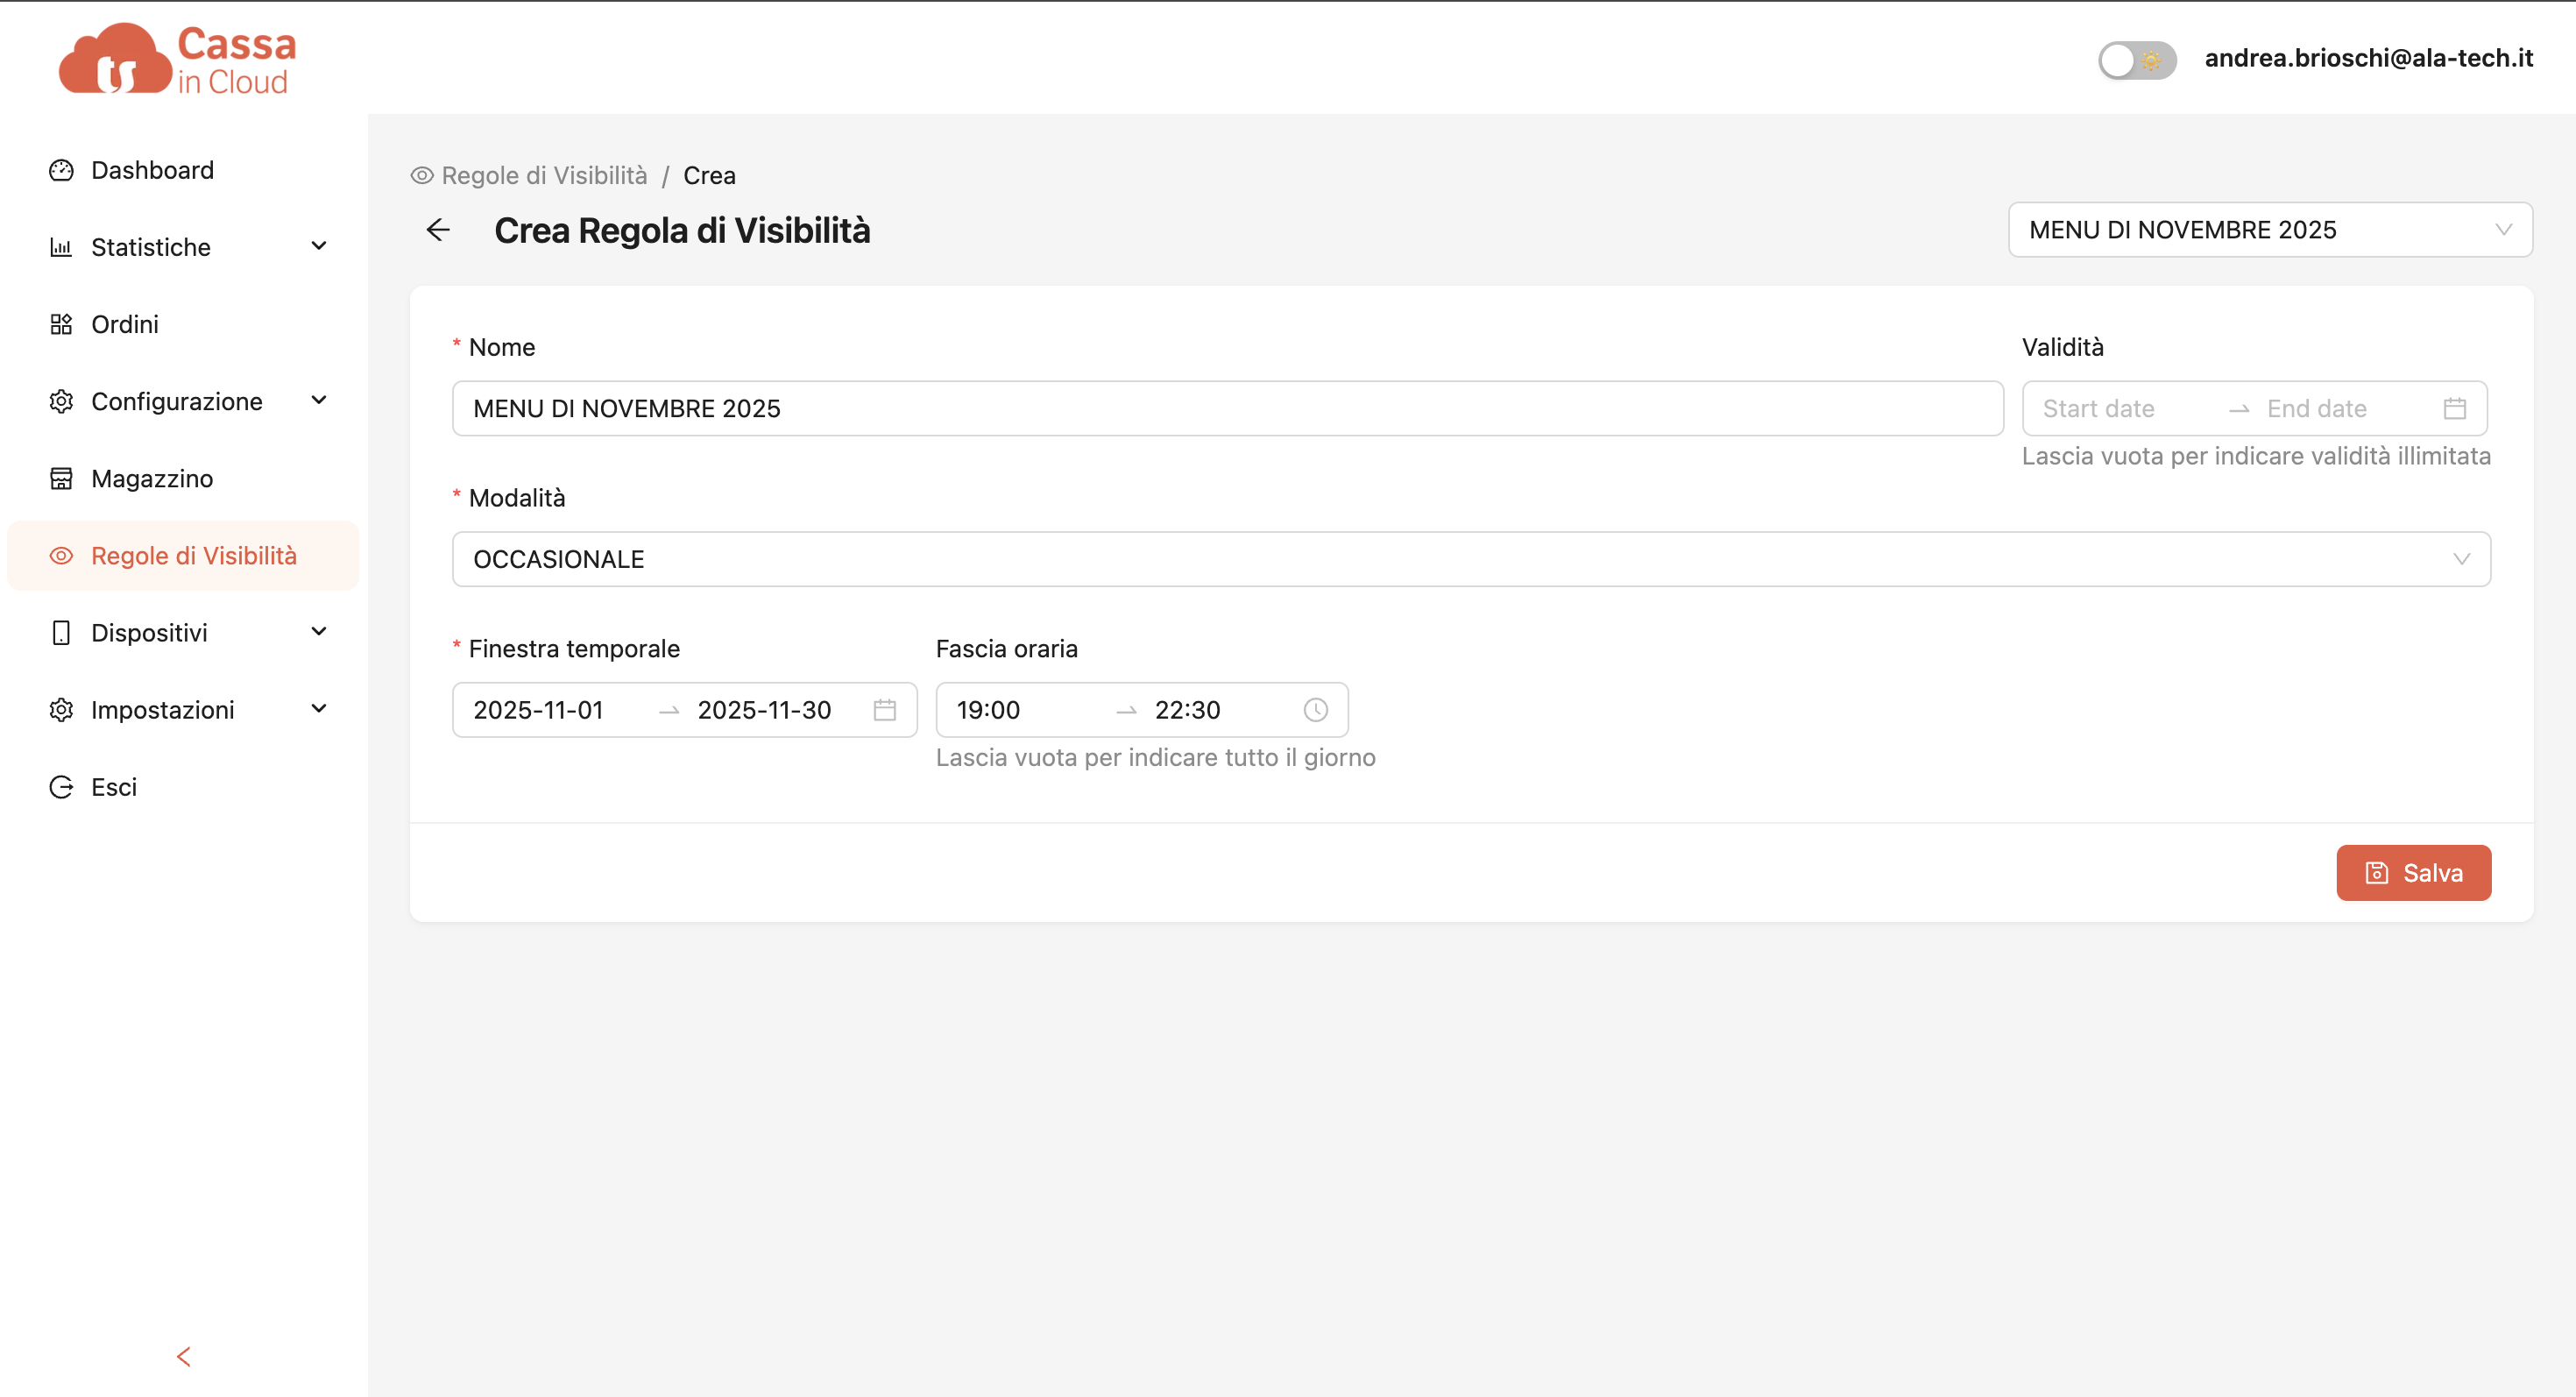Go to Regole di Visibilità breadcrumb link
The width and height of the screenshot is (2576, 1397).
point(543,175)
